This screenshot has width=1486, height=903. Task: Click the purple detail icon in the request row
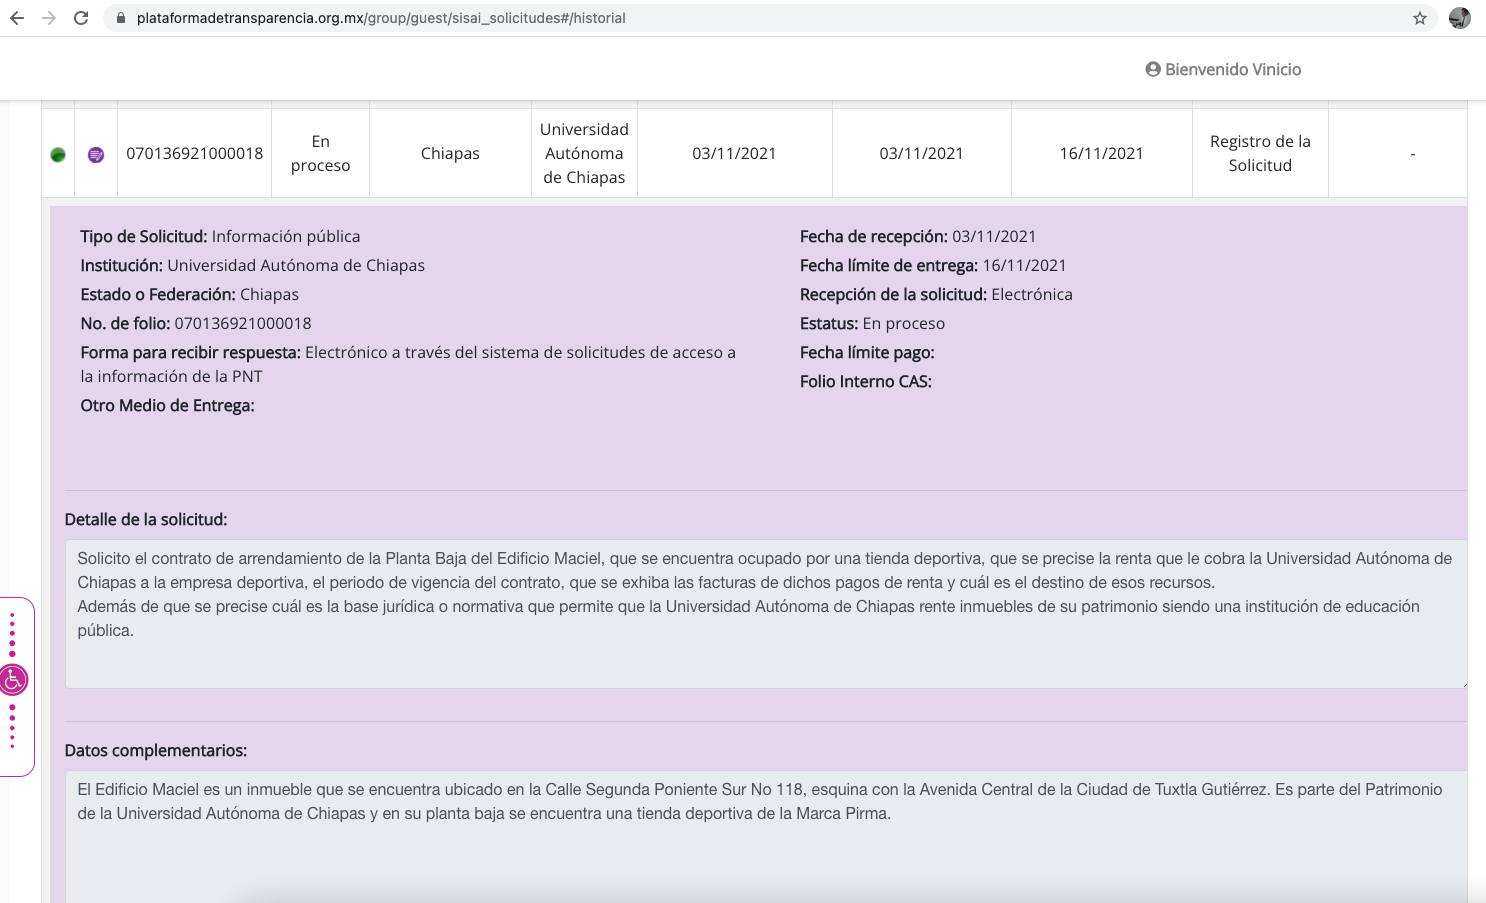click(96, 154)
